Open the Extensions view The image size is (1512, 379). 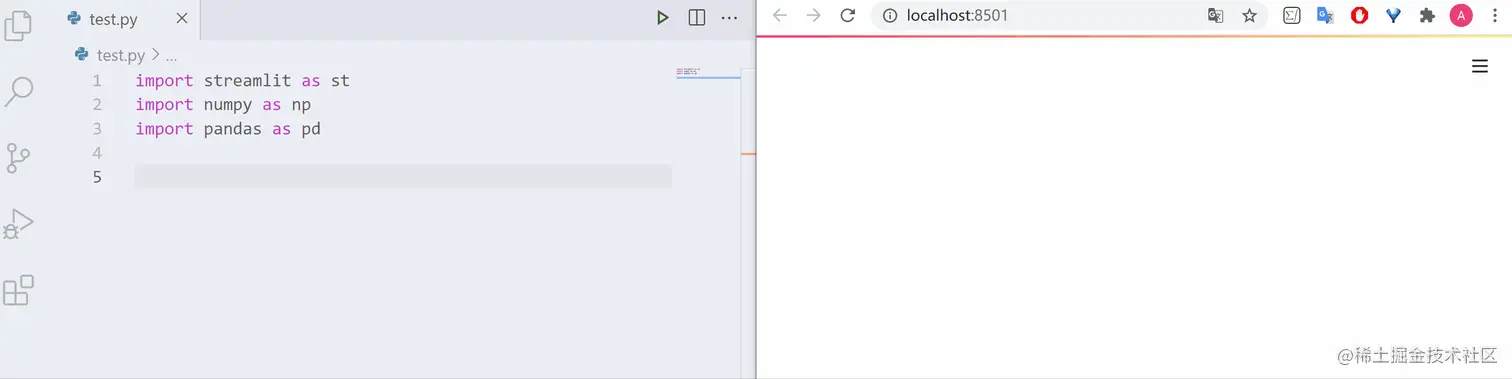(x=18, y=290)
